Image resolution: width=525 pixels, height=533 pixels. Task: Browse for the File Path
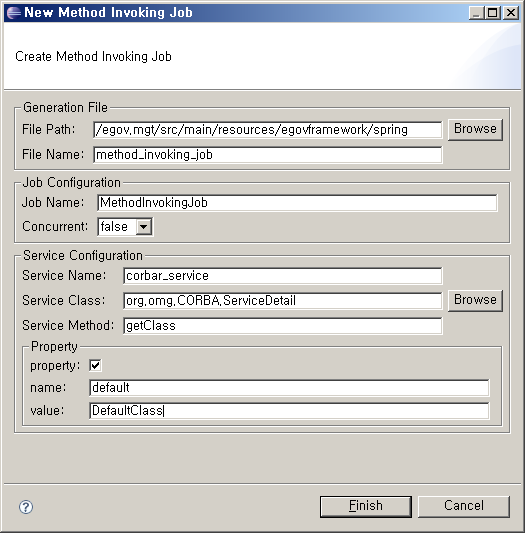coord(475,129)
